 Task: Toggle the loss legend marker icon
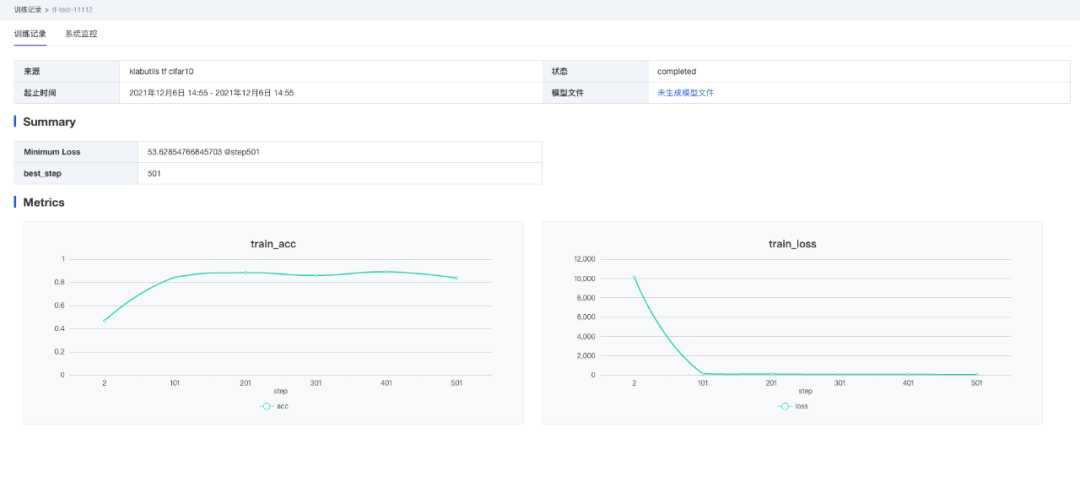click(x=785, y=406)
